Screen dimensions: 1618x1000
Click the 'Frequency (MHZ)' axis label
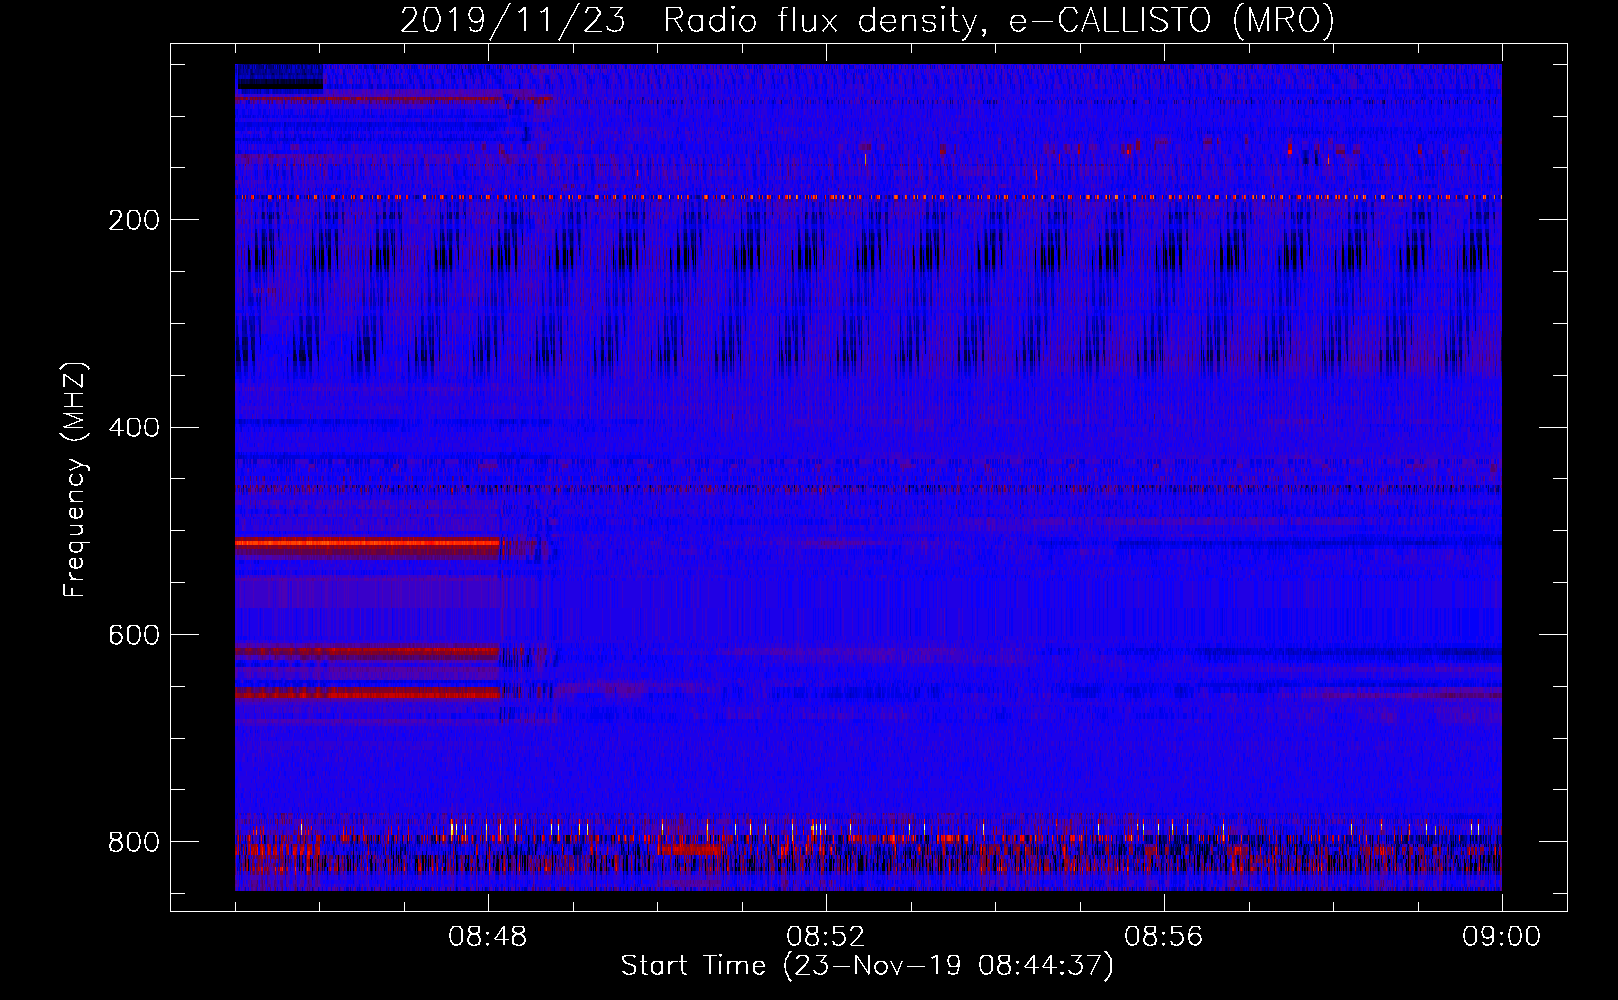pyautogui.click(x=76, y=479)
